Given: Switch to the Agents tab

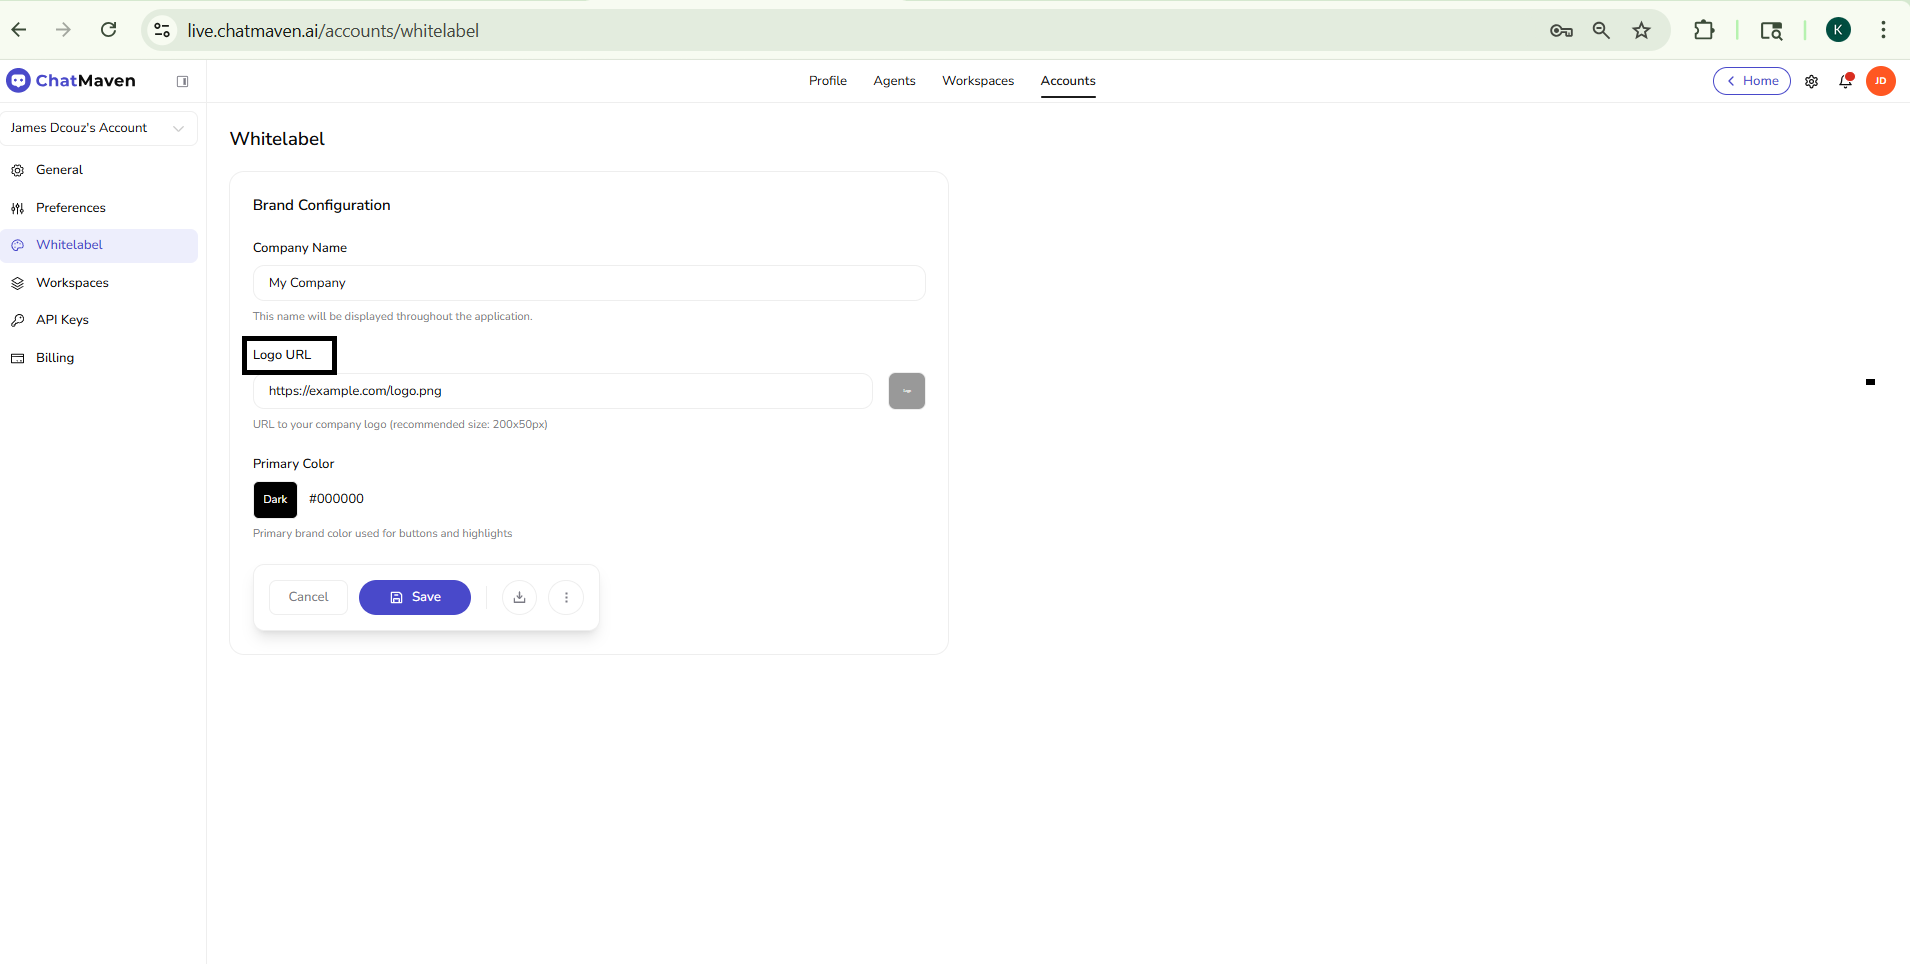Looking at the screenshot, I should pyautogui.click(x=894, y=81).
